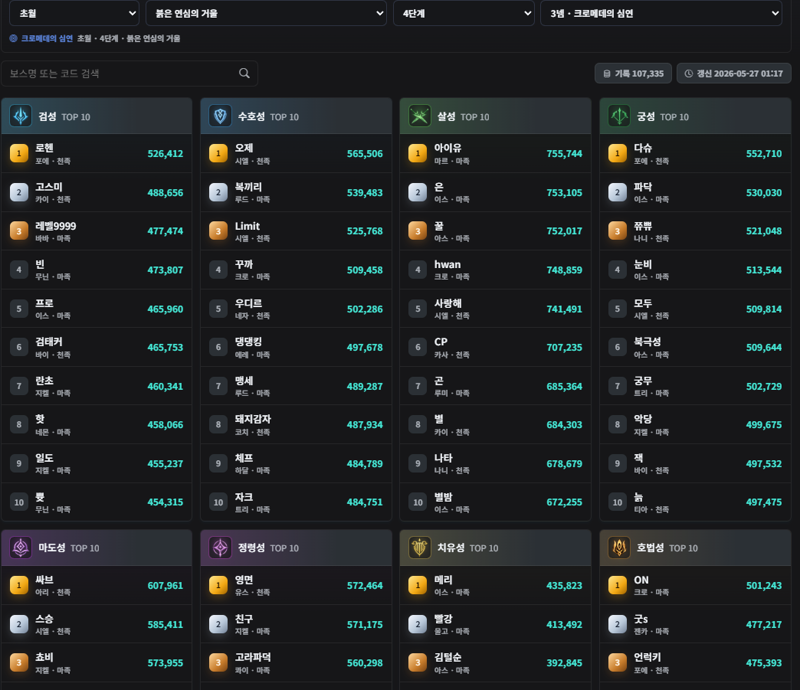Click the 호법성 class icon

pyautogui.click(x=619, y=548)
